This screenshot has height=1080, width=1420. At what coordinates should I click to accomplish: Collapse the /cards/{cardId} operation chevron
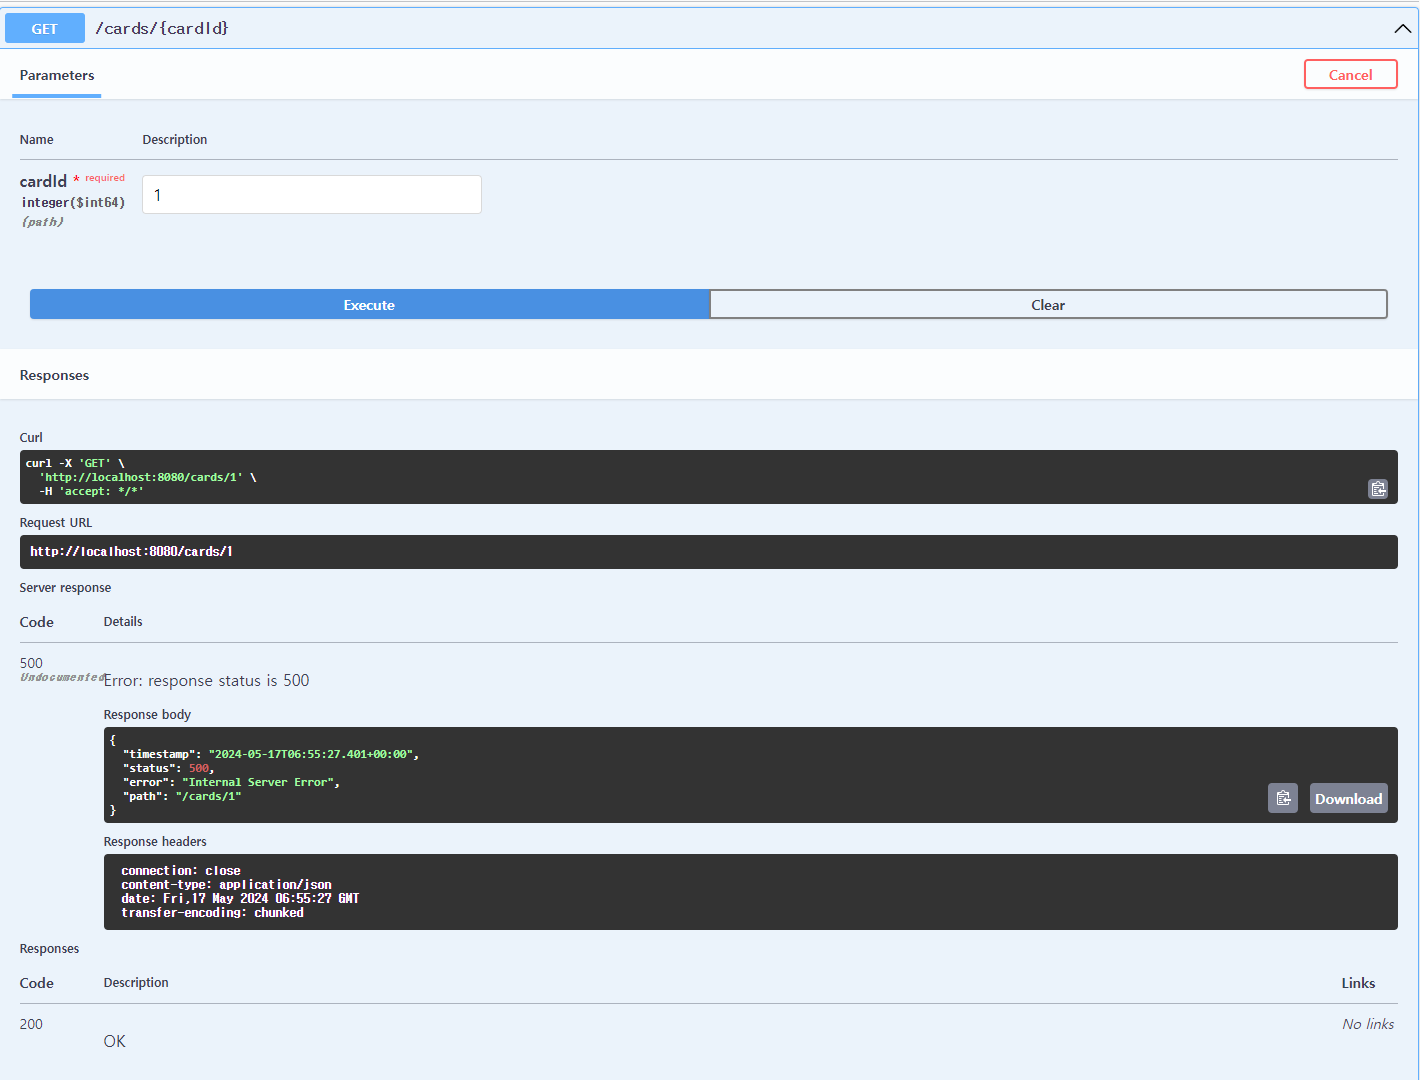click(1403, 28)
